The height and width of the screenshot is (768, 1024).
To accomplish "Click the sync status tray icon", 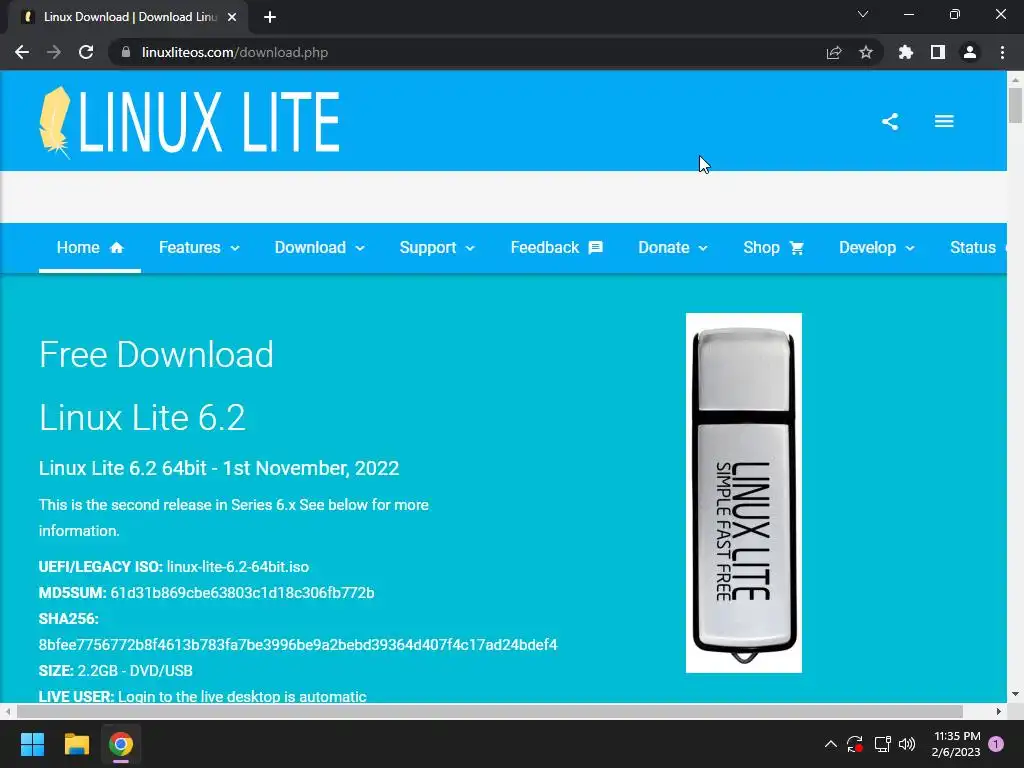I will 855,744.
